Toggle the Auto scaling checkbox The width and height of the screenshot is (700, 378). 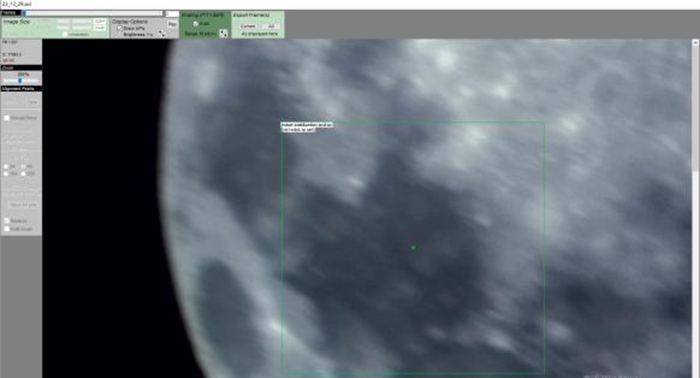click(x=195, y=23)
